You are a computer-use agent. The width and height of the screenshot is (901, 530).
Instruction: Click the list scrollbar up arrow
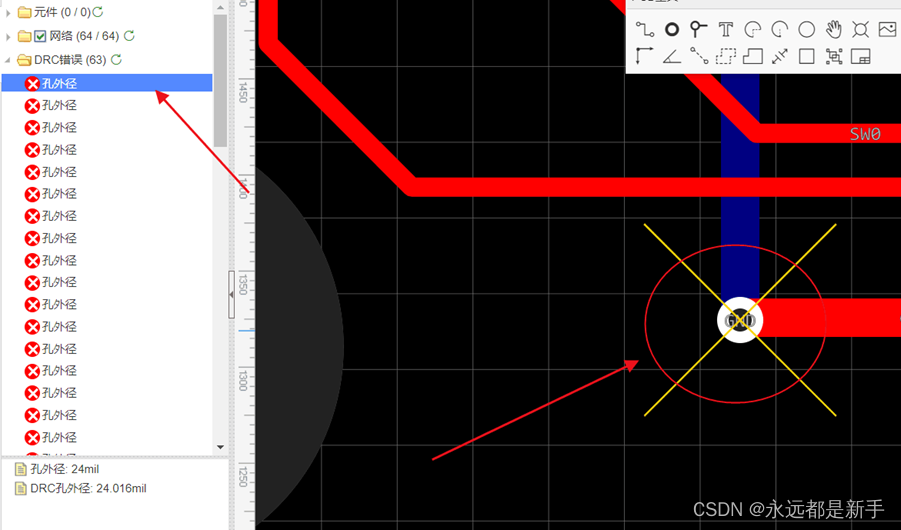tap(220, 8)
